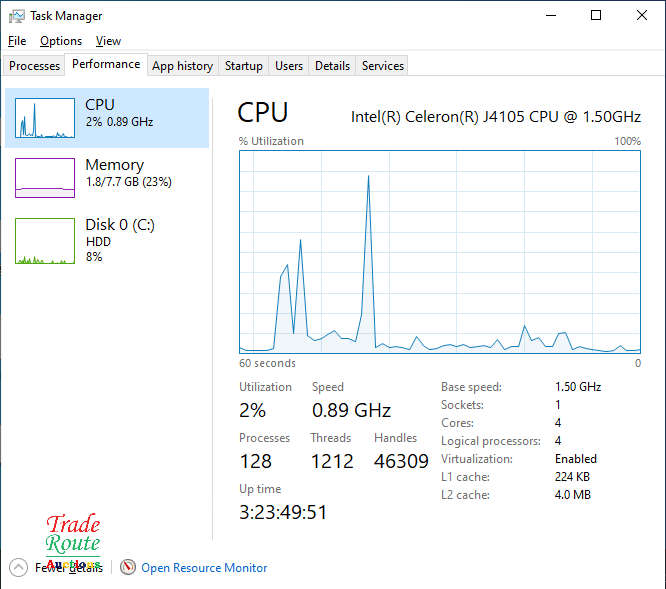Screen dimensions: 666x589
Task: Select the Memory usage graph thumbnail
Action: tap(45, 178)
